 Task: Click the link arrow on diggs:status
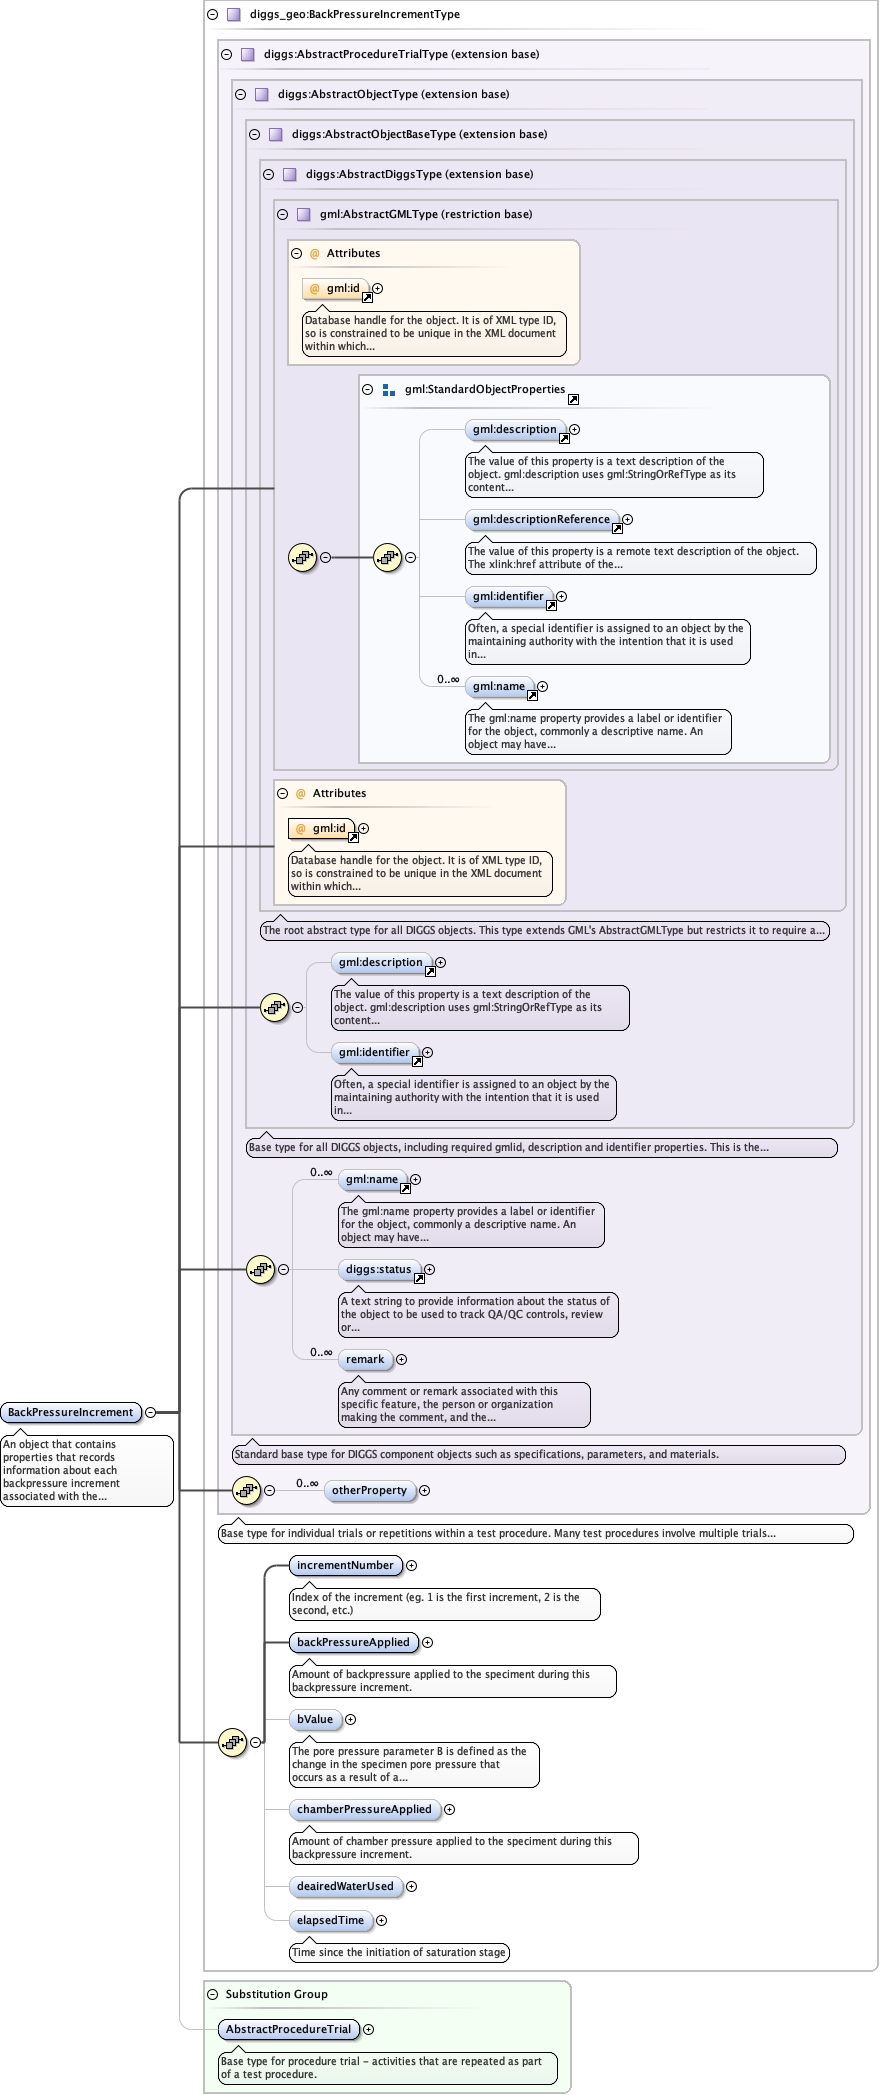point(419,1279)
